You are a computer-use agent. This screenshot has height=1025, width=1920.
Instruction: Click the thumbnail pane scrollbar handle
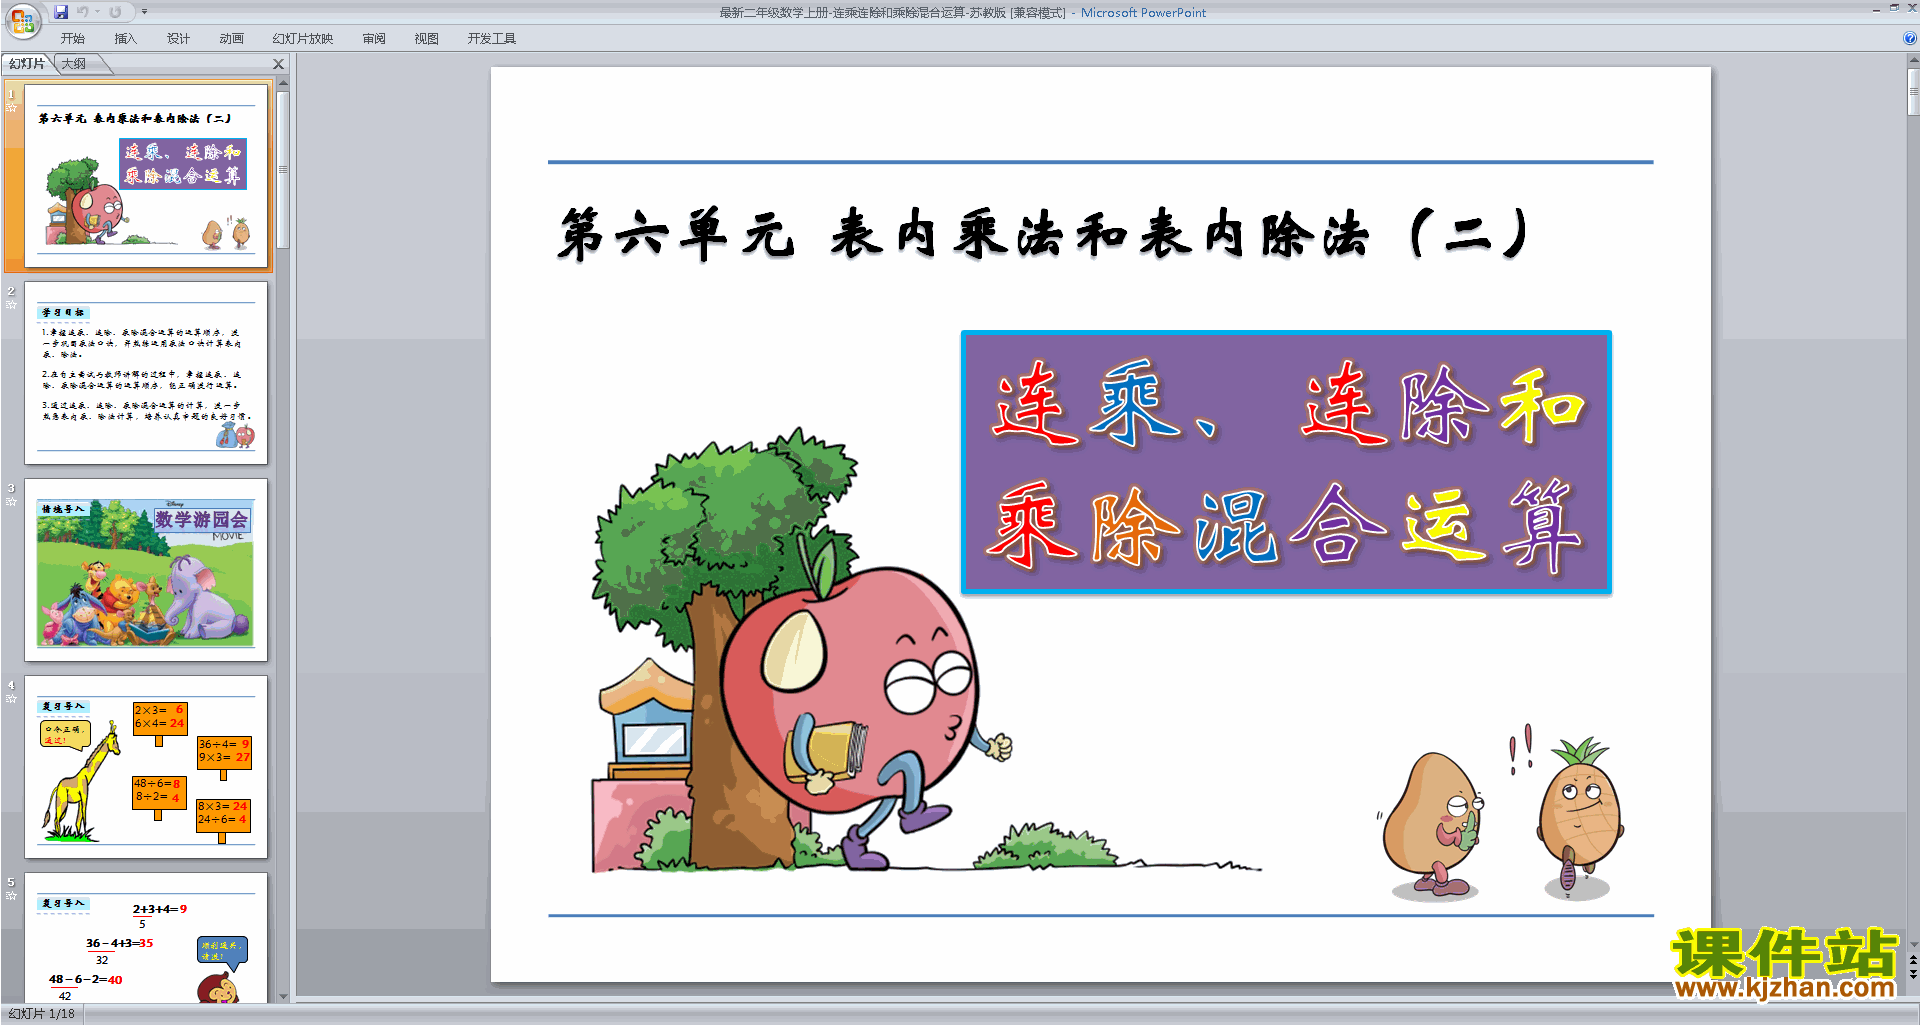coord(283,170)
